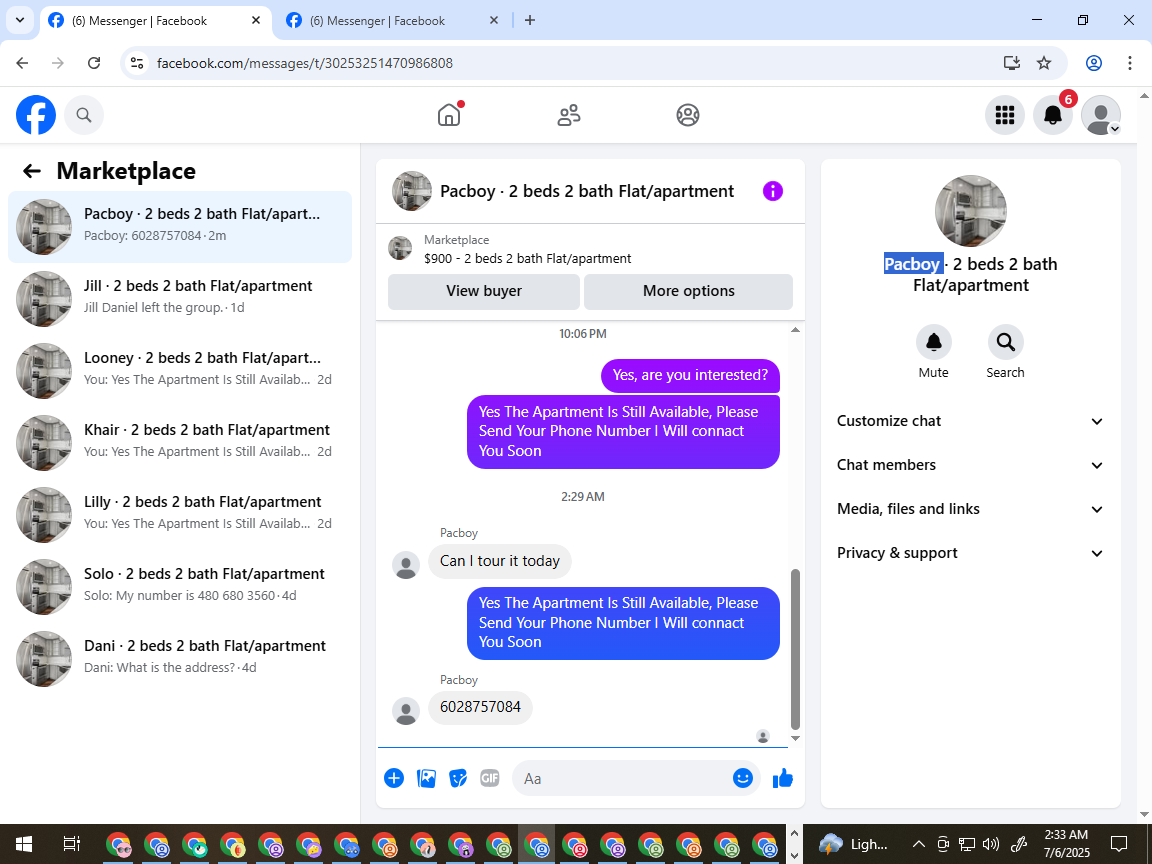Screen dimensions: 1152x864
Task: Open Jill conversation in chat list
Action: (x=180, y=299)
